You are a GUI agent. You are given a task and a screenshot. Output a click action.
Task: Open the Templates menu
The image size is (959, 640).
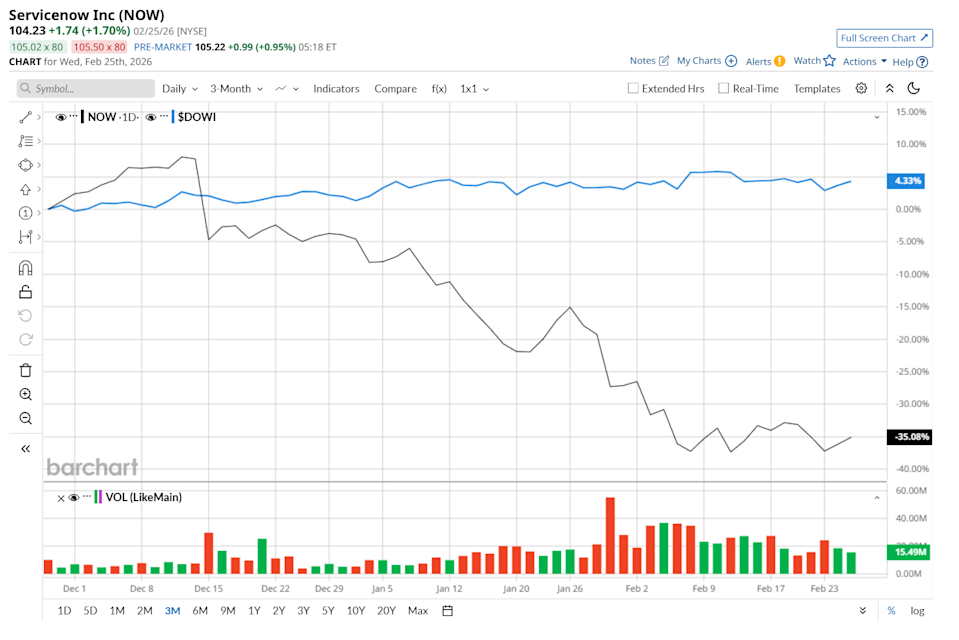817,89
